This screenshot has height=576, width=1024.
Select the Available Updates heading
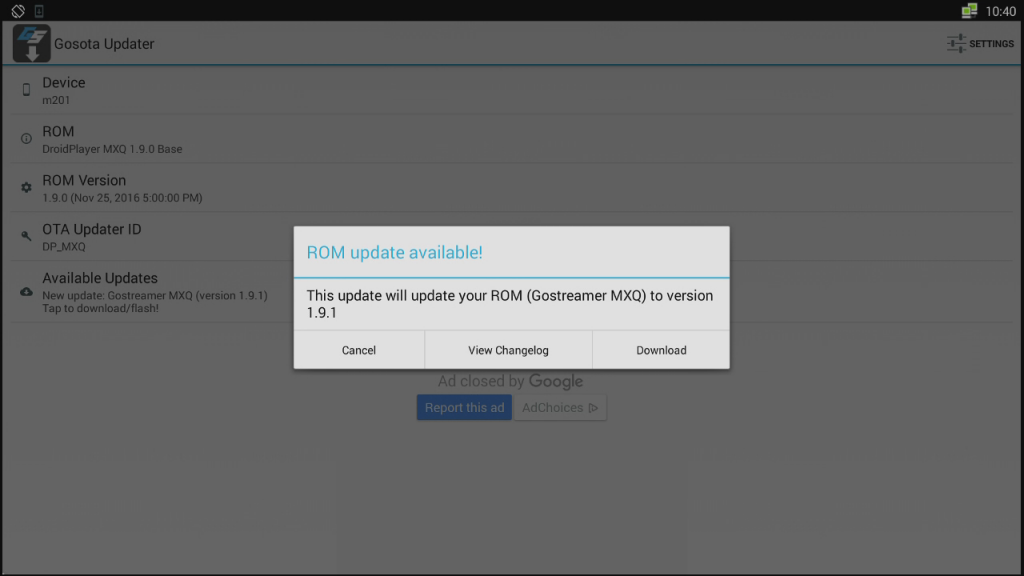[100, 278]
